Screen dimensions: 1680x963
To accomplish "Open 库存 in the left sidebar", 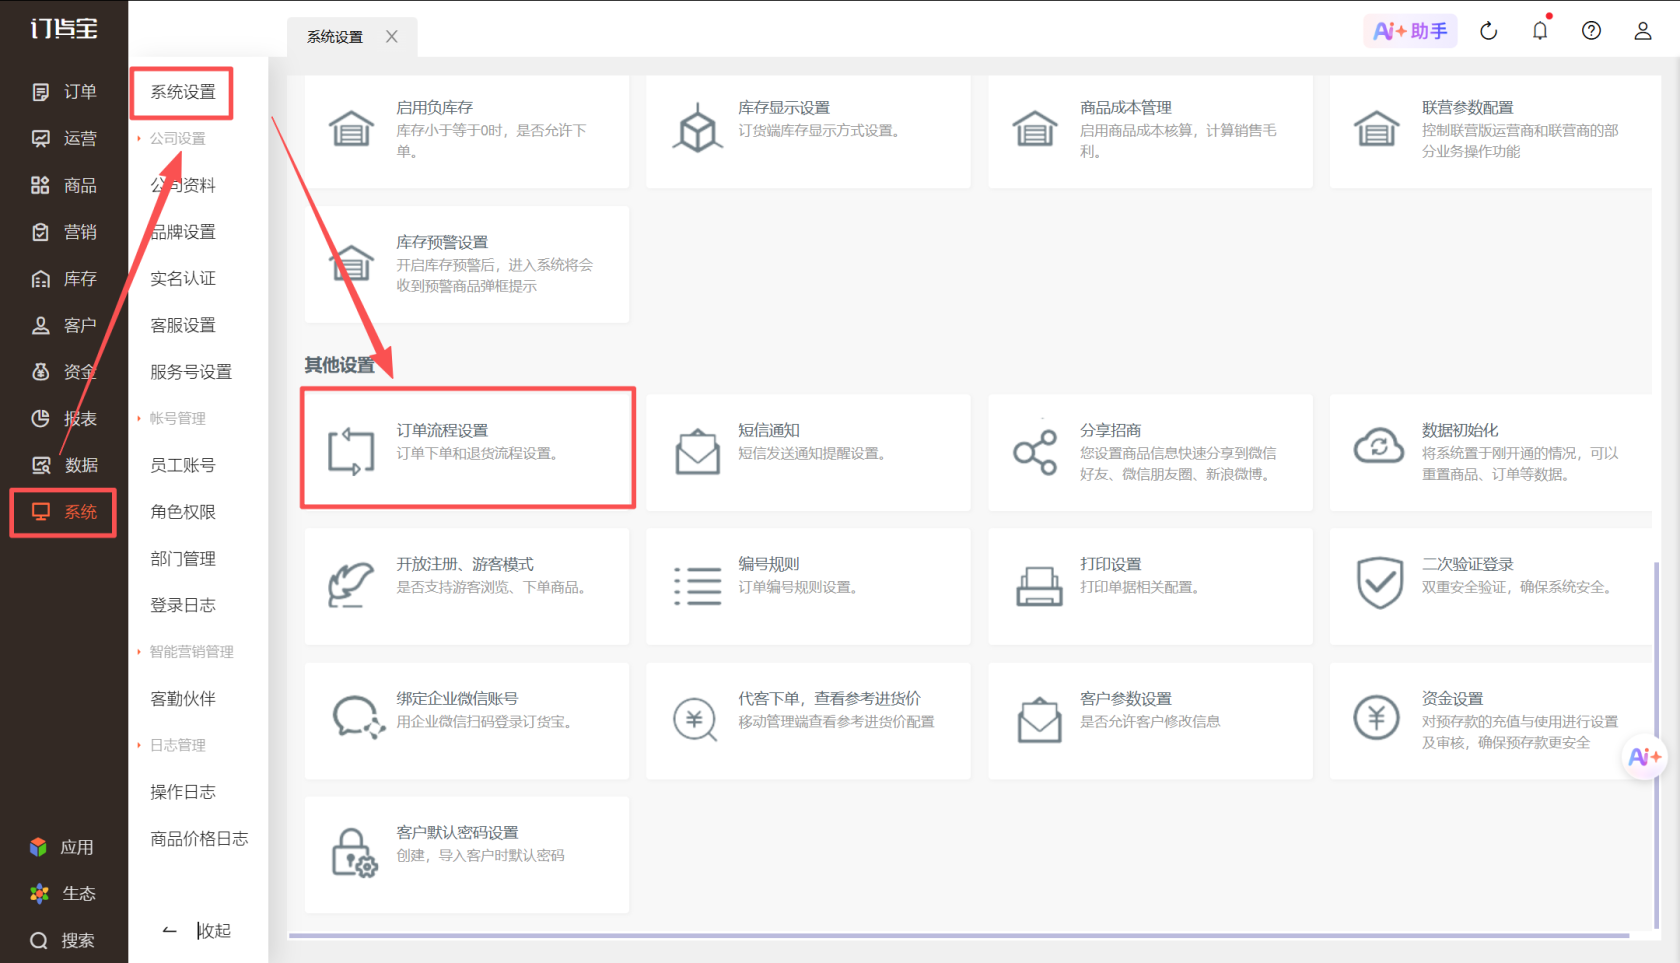I will point(64,279).
